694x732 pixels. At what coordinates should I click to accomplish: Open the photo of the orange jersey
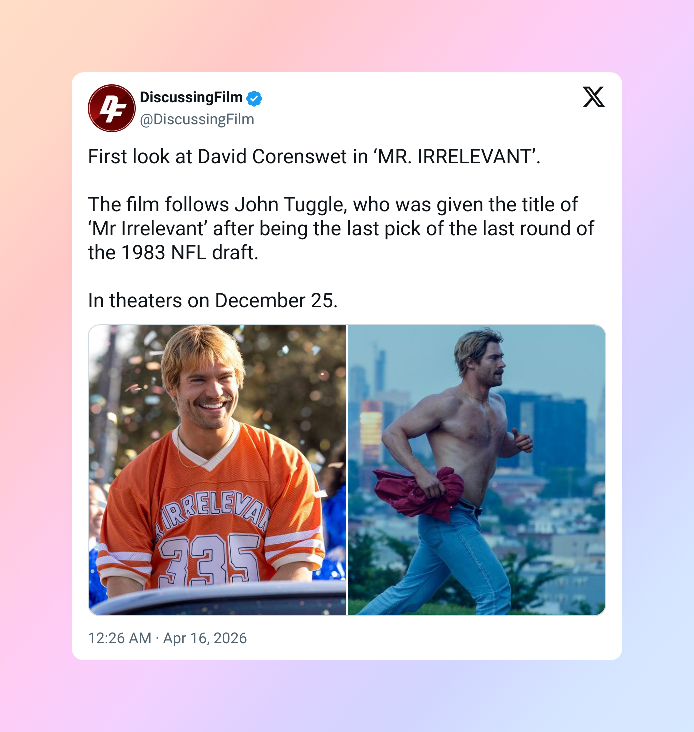pos(217,470)
